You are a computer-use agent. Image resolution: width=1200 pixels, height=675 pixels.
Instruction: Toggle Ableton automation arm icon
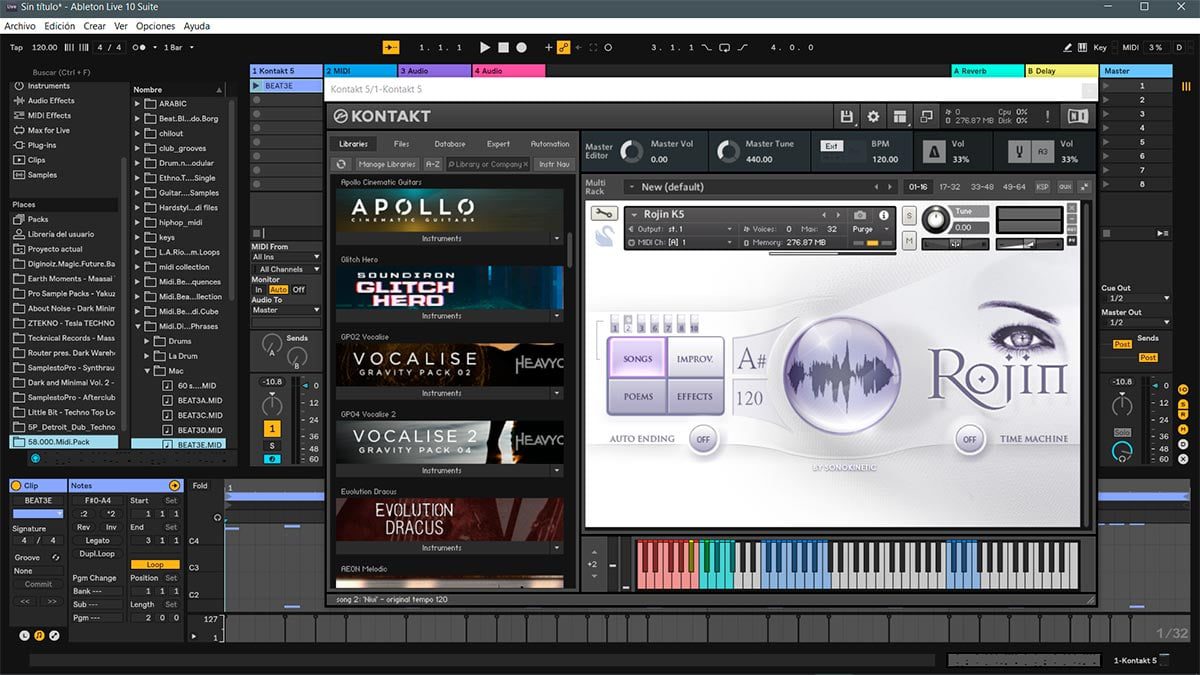564,47
